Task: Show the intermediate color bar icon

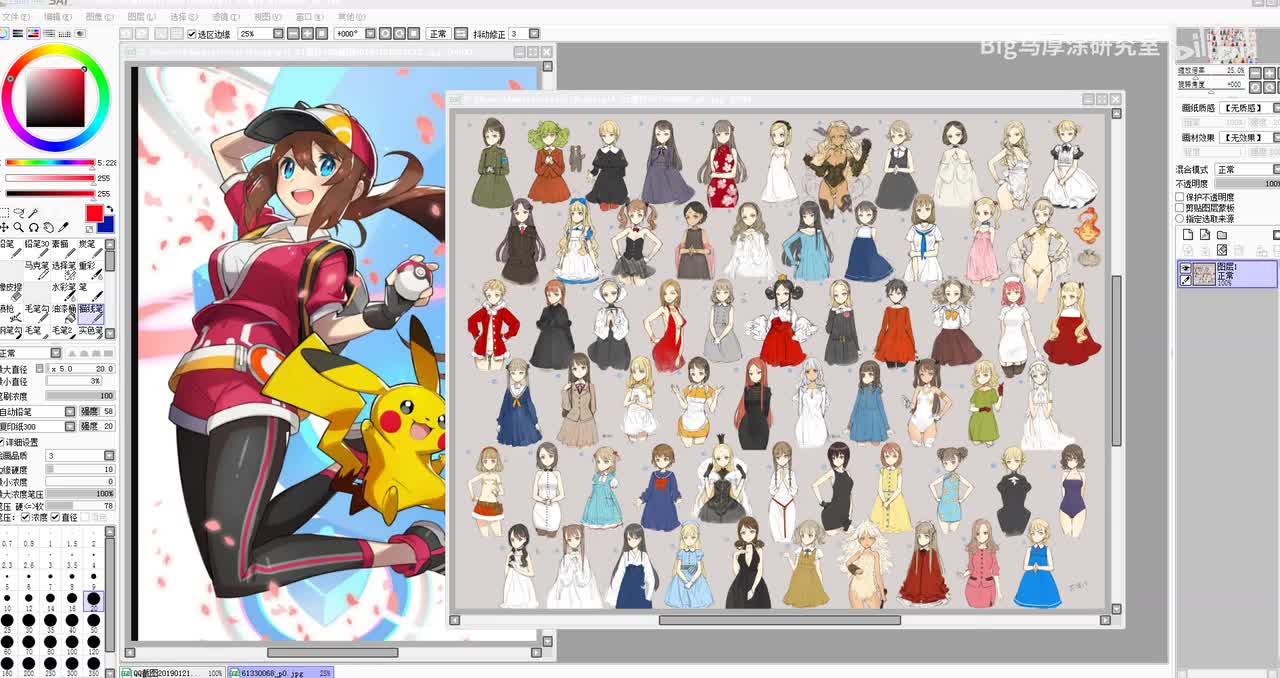Action: pos(49,33)
